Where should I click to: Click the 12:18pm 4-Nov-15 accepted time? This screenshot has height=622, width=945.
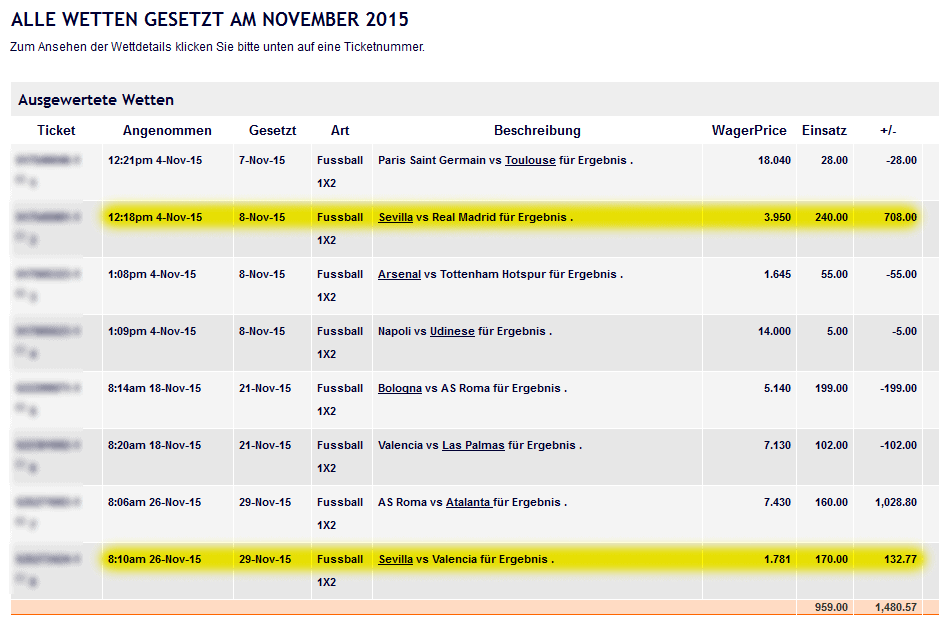pyautogui.click(x=155, y=218)
